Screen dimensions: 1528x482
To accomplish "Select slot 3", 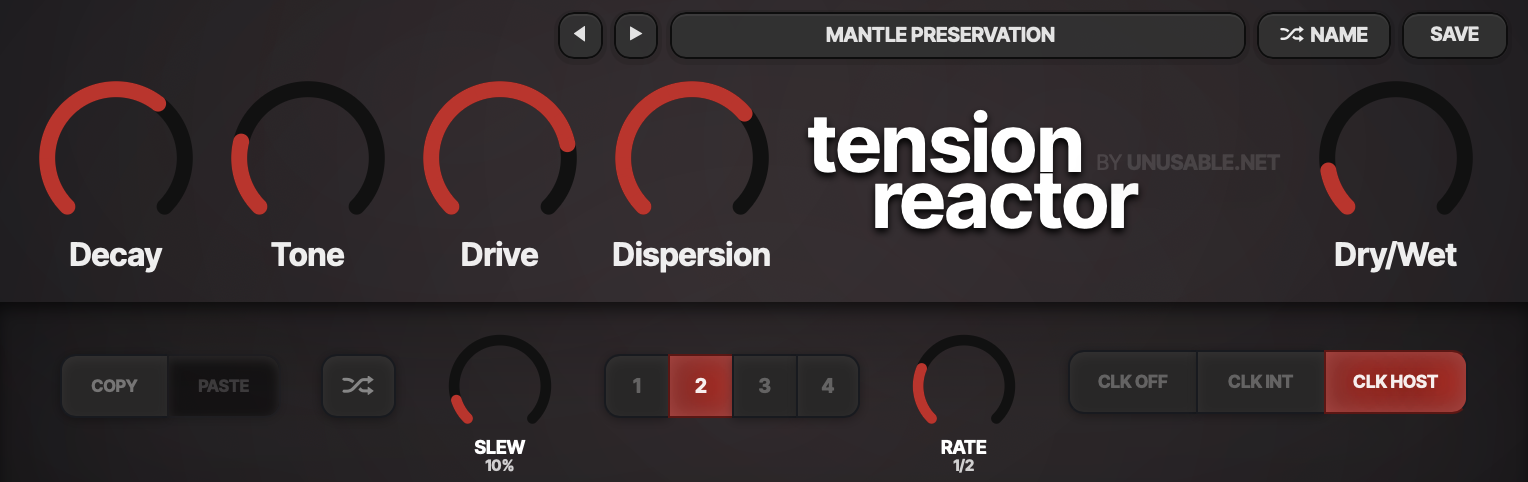I will (x=765, y=386).
